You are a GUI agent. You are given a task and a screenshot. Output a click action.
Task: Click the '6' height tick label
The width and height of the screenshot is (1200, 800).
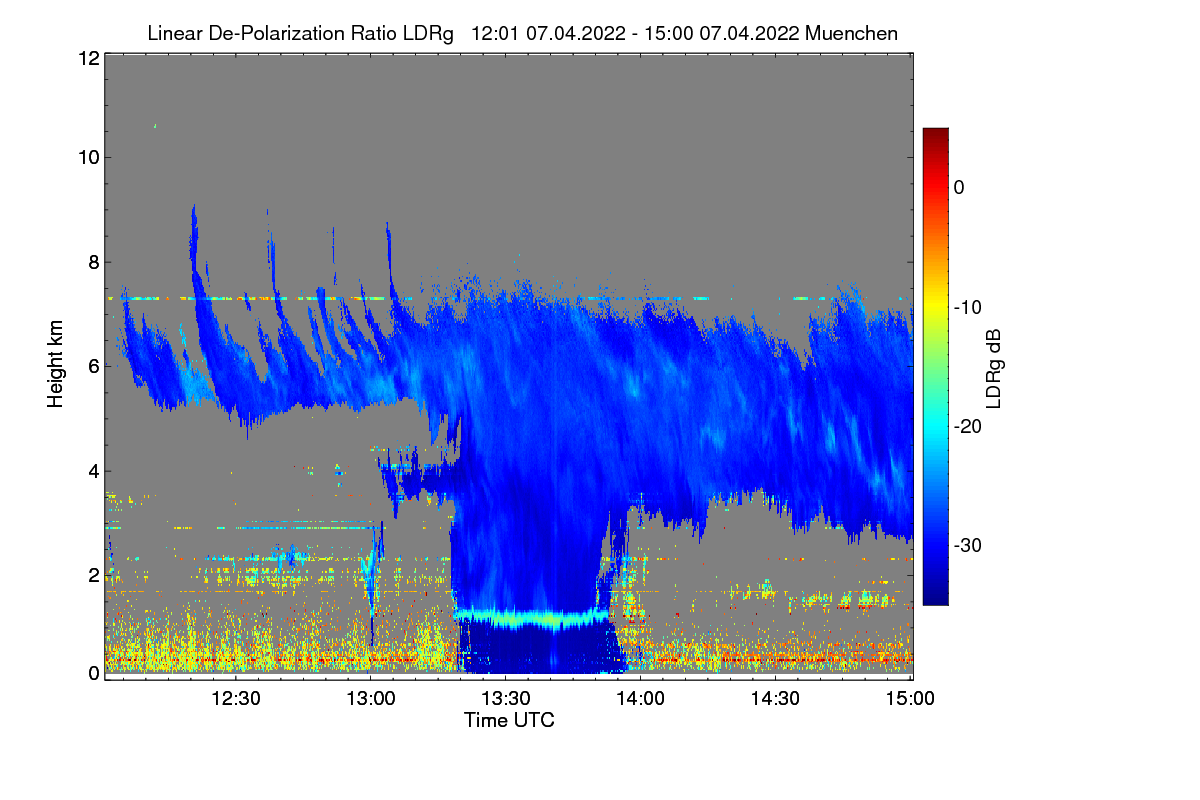tap(92, 366)
